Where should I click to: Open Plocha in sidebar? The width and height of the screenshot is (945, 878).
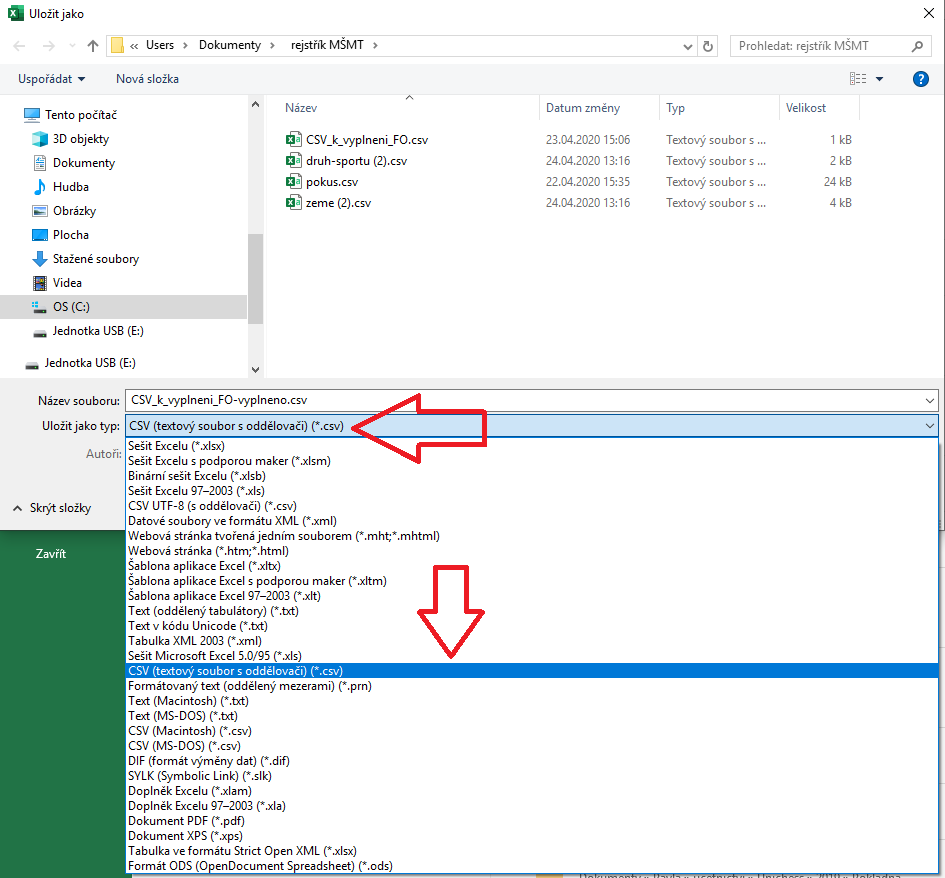point(71,235)
